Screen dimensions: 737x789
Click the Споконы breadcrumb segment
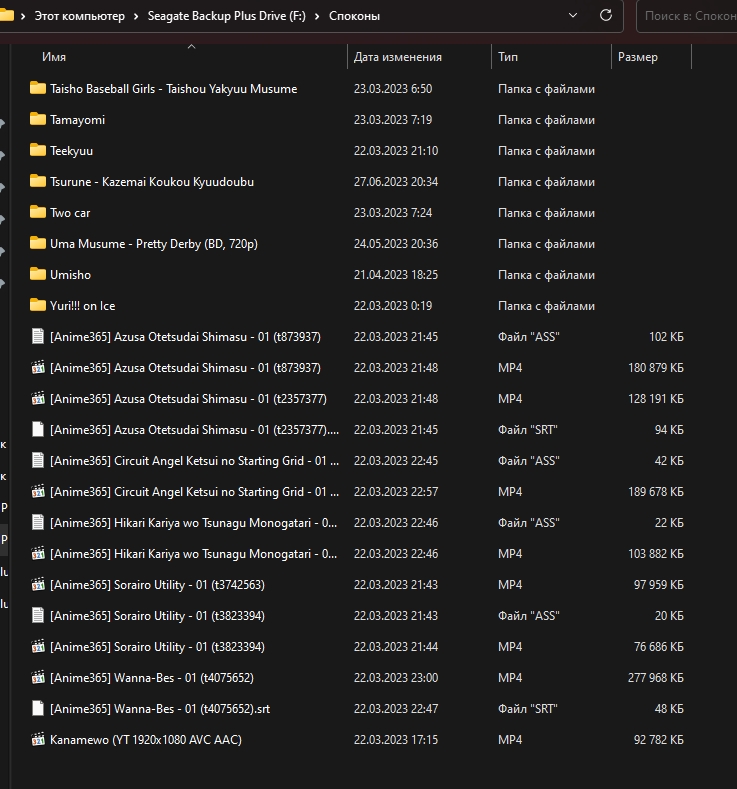[354, 16]
